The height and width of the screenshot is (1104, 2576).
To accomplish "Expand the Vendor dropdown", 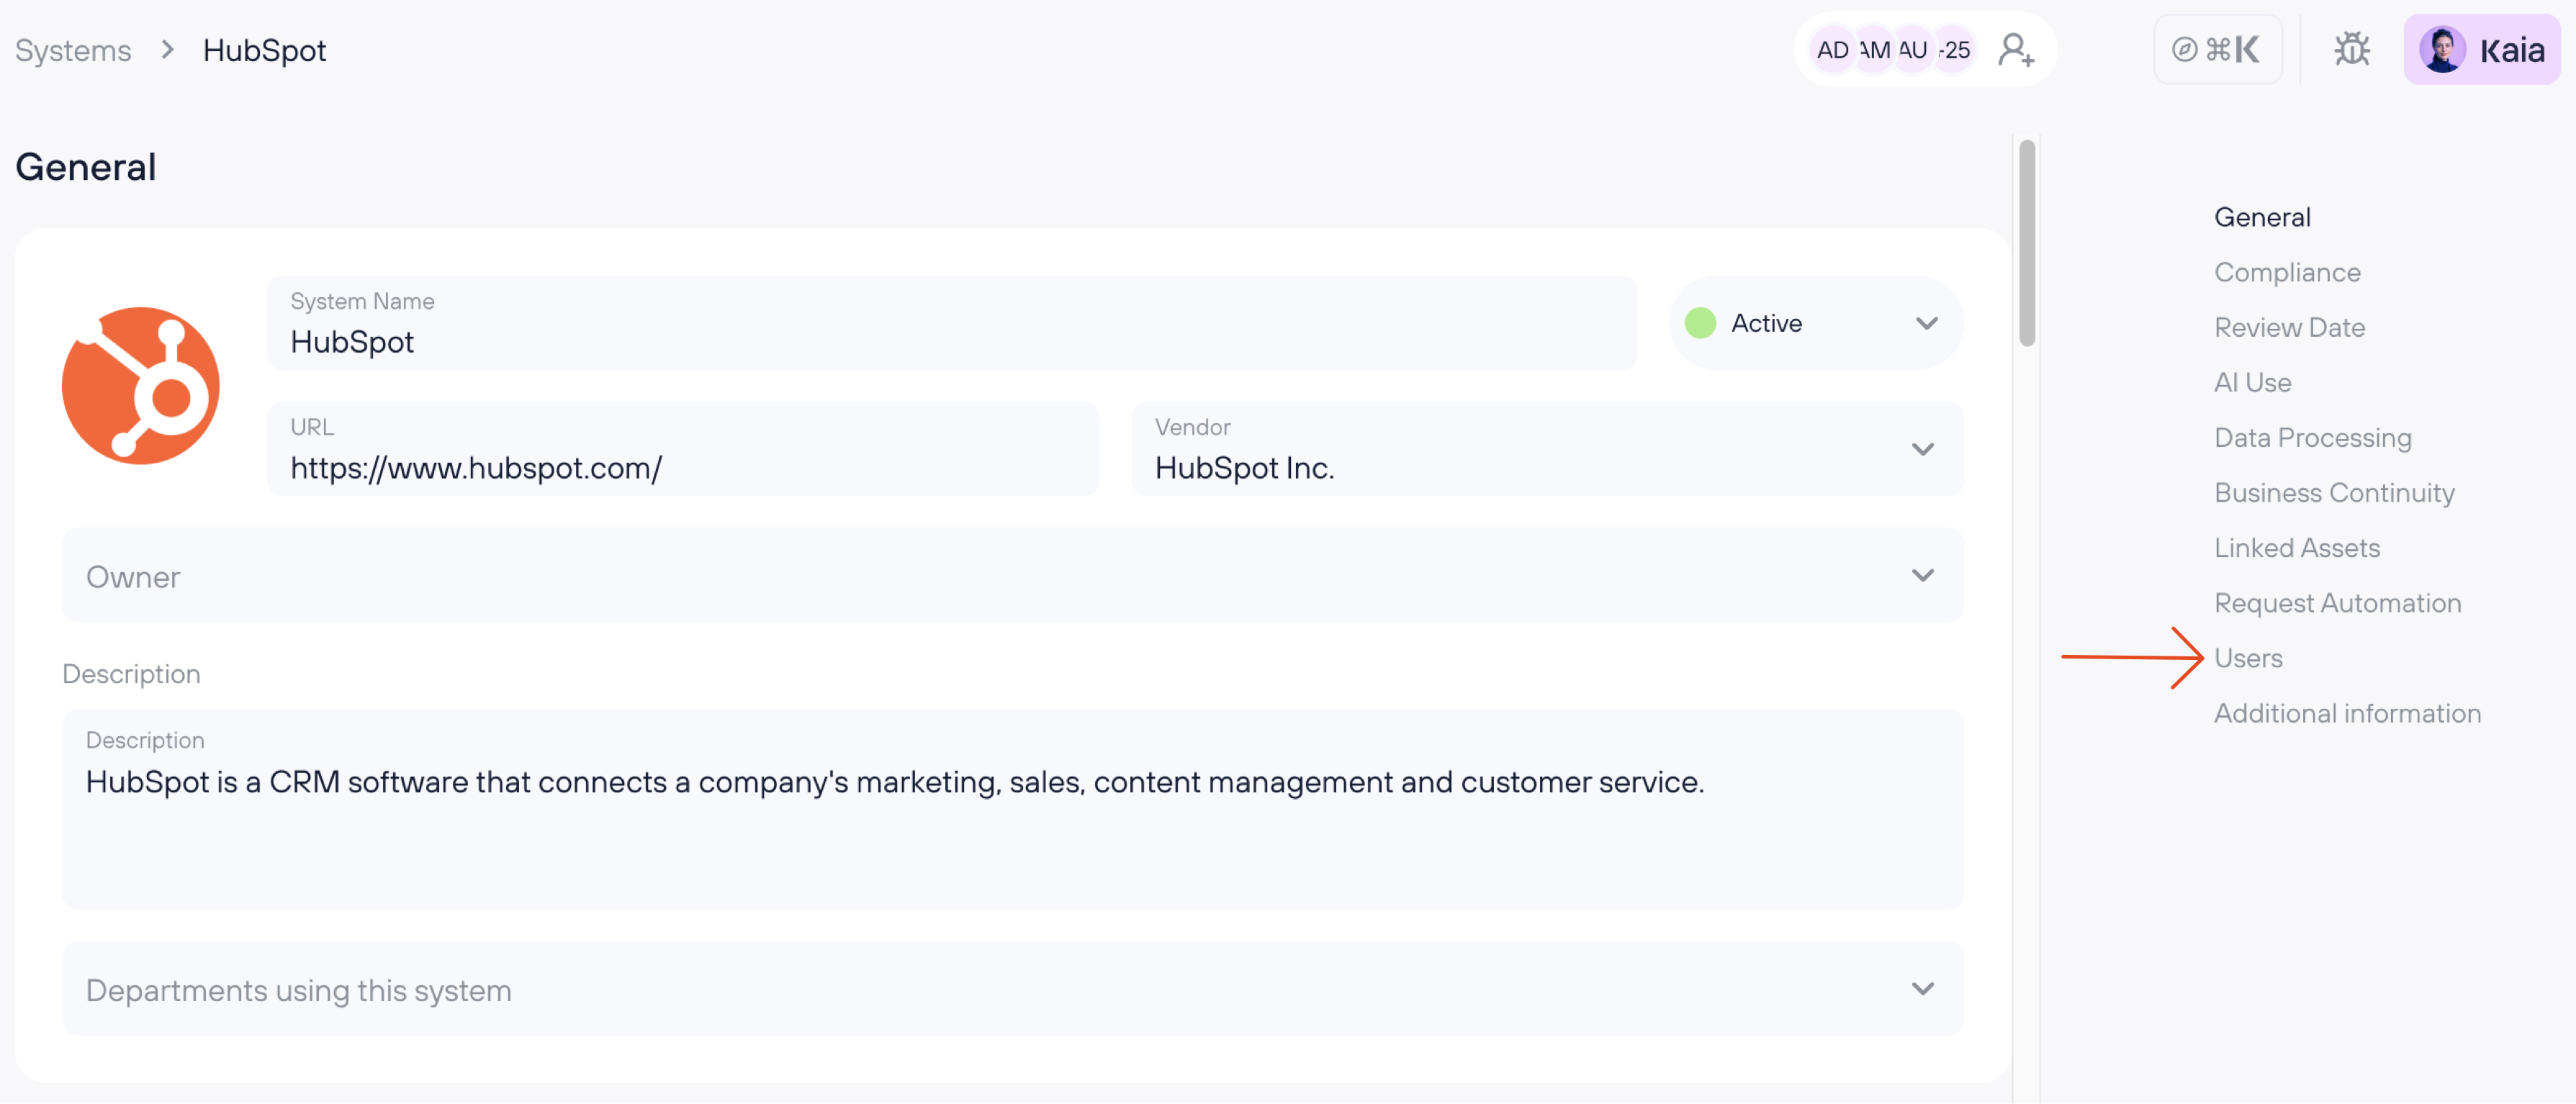I will point(1547,449).
